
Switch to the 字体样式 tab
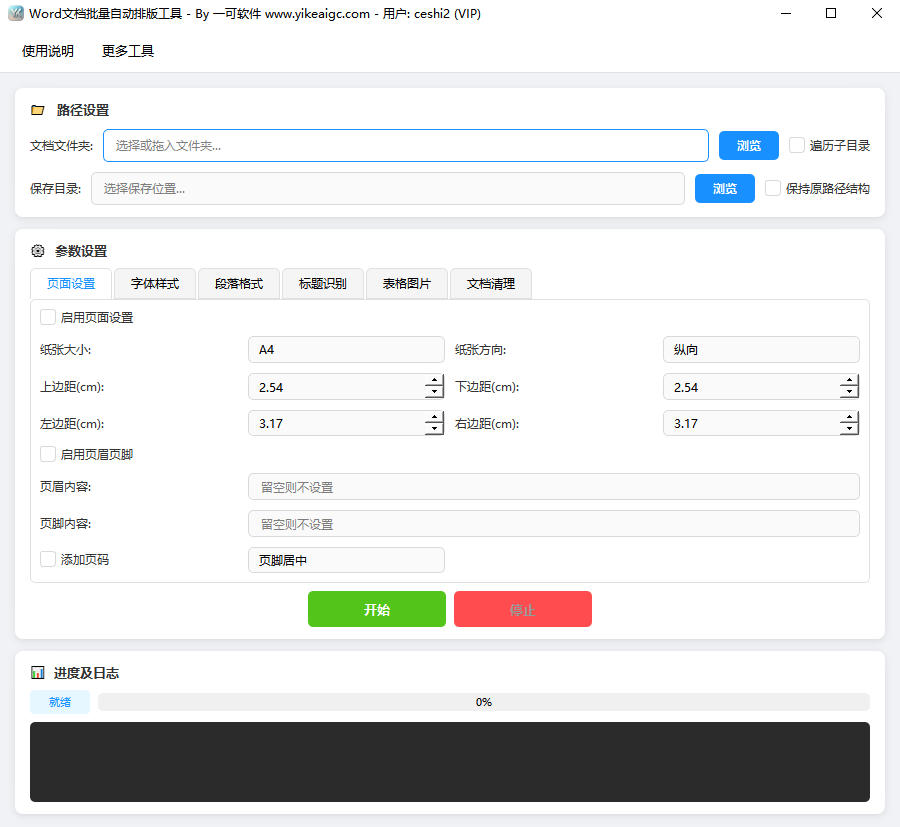(x=154, y=284)
